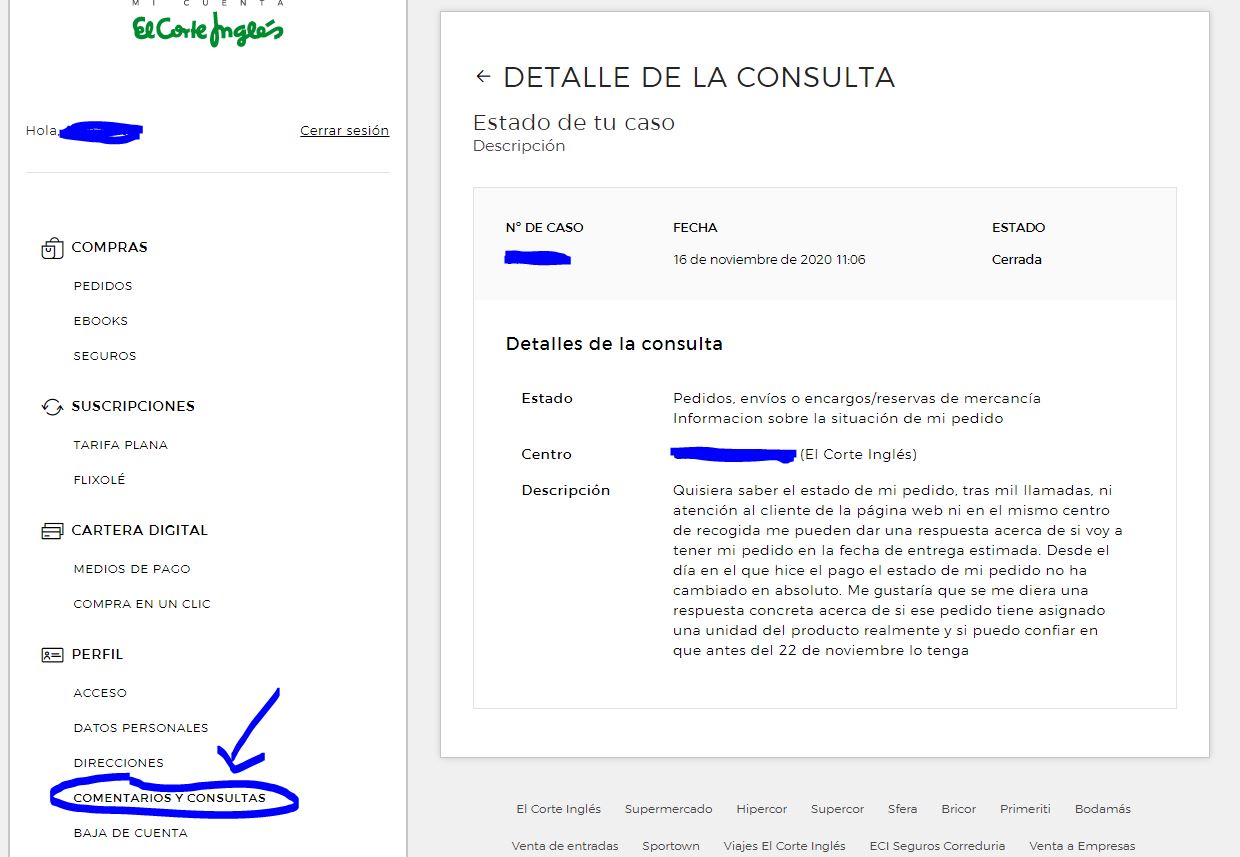This screenshot has width=1240, height=857.
Task: Select Compra en un clic
Action: click(142, 604)
